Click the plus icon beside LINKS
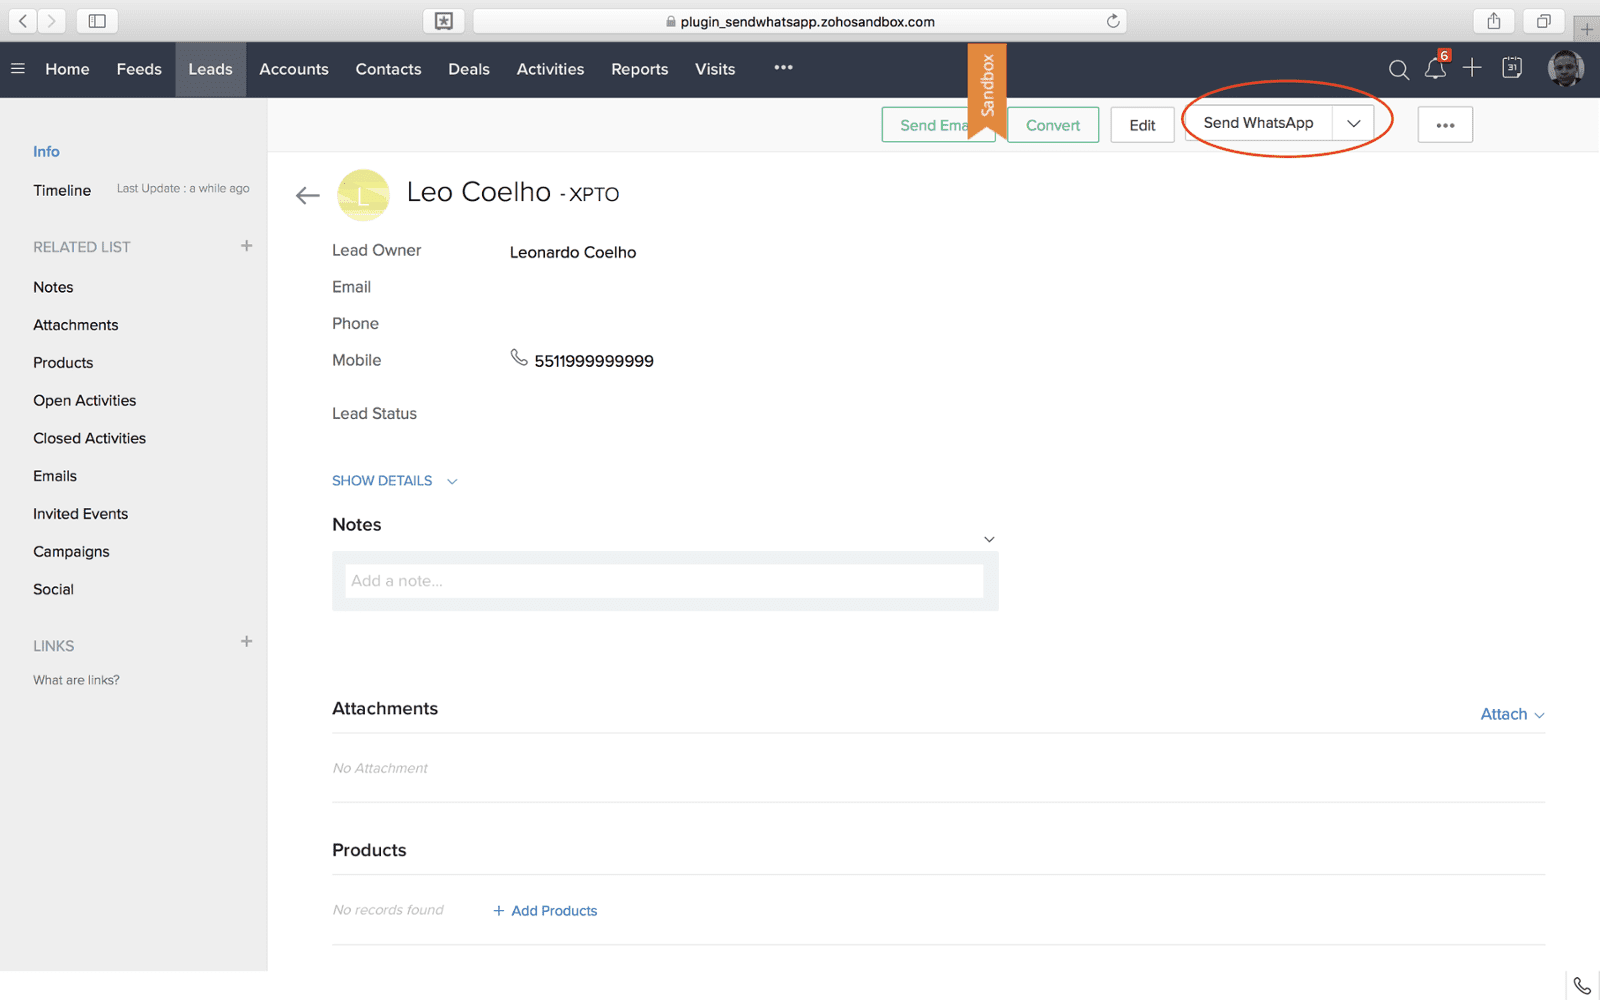 coord(246,642)
